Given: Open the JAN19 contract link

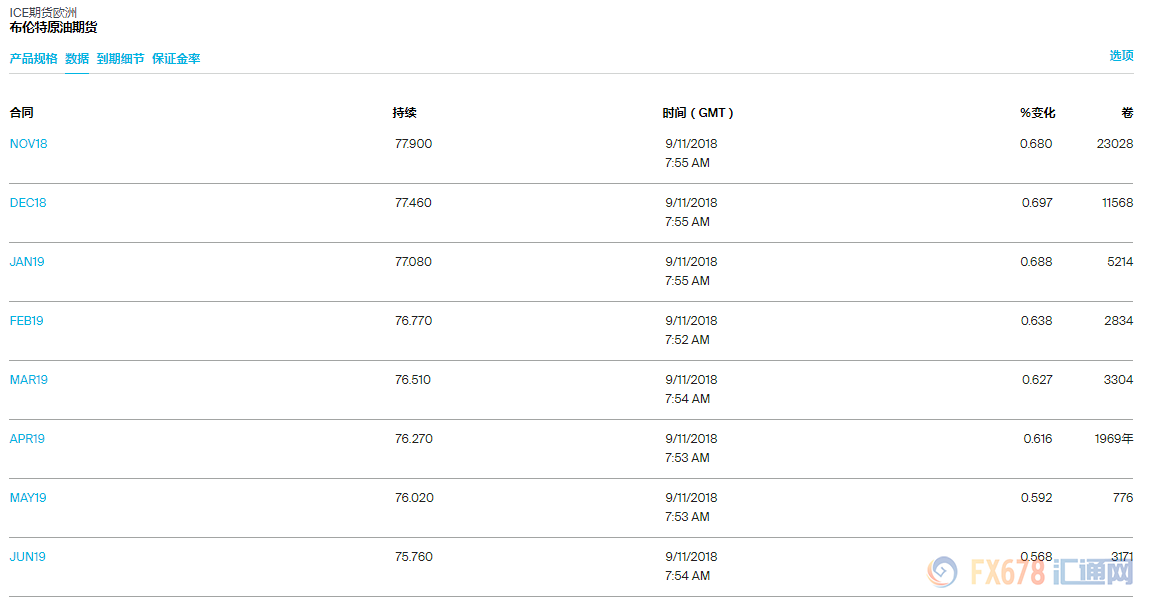Looking at the screenshot, I should [27, 262].
